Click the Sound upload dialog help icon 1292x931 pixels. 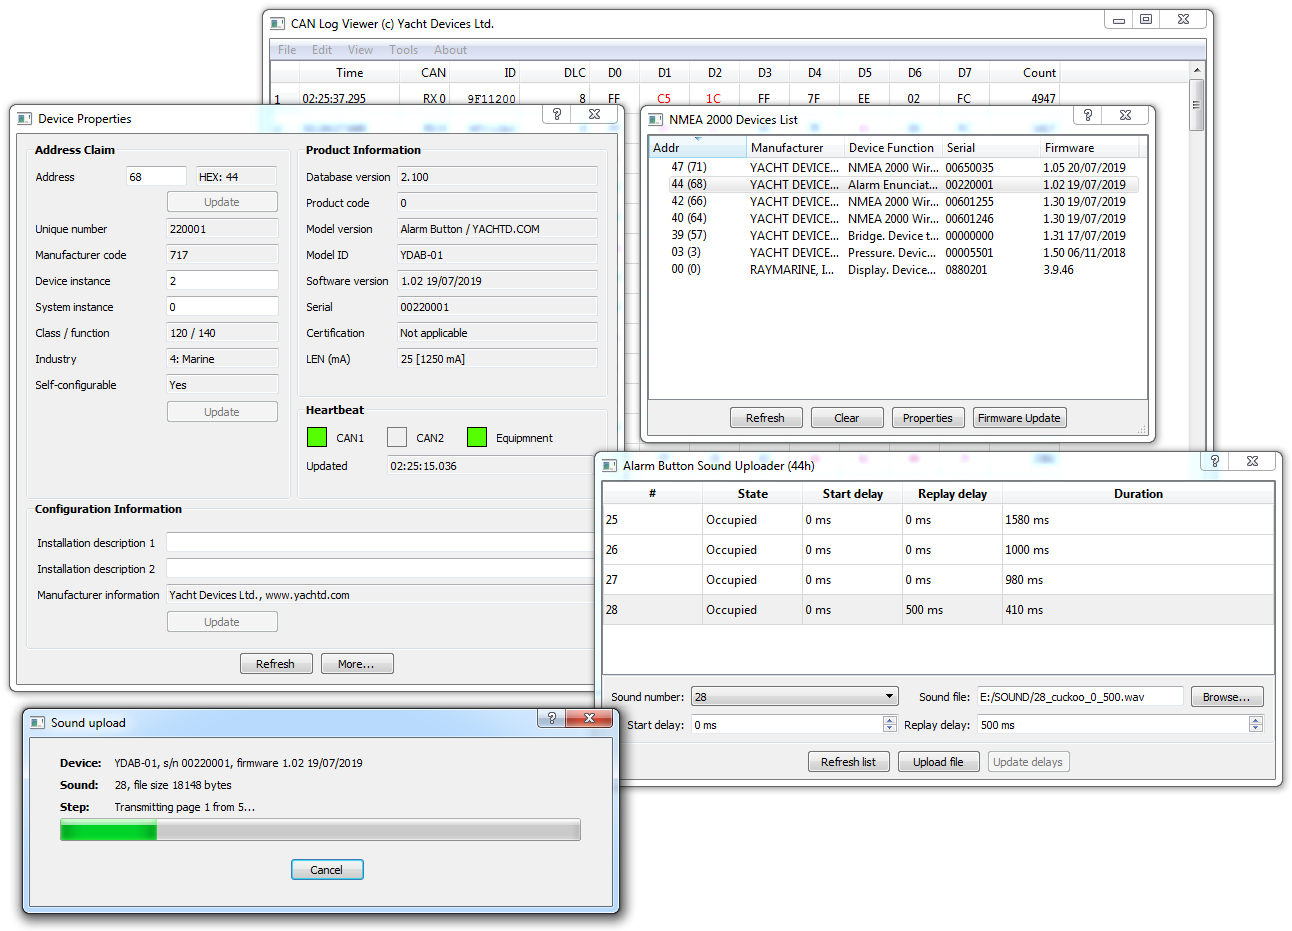pos(552,718)
